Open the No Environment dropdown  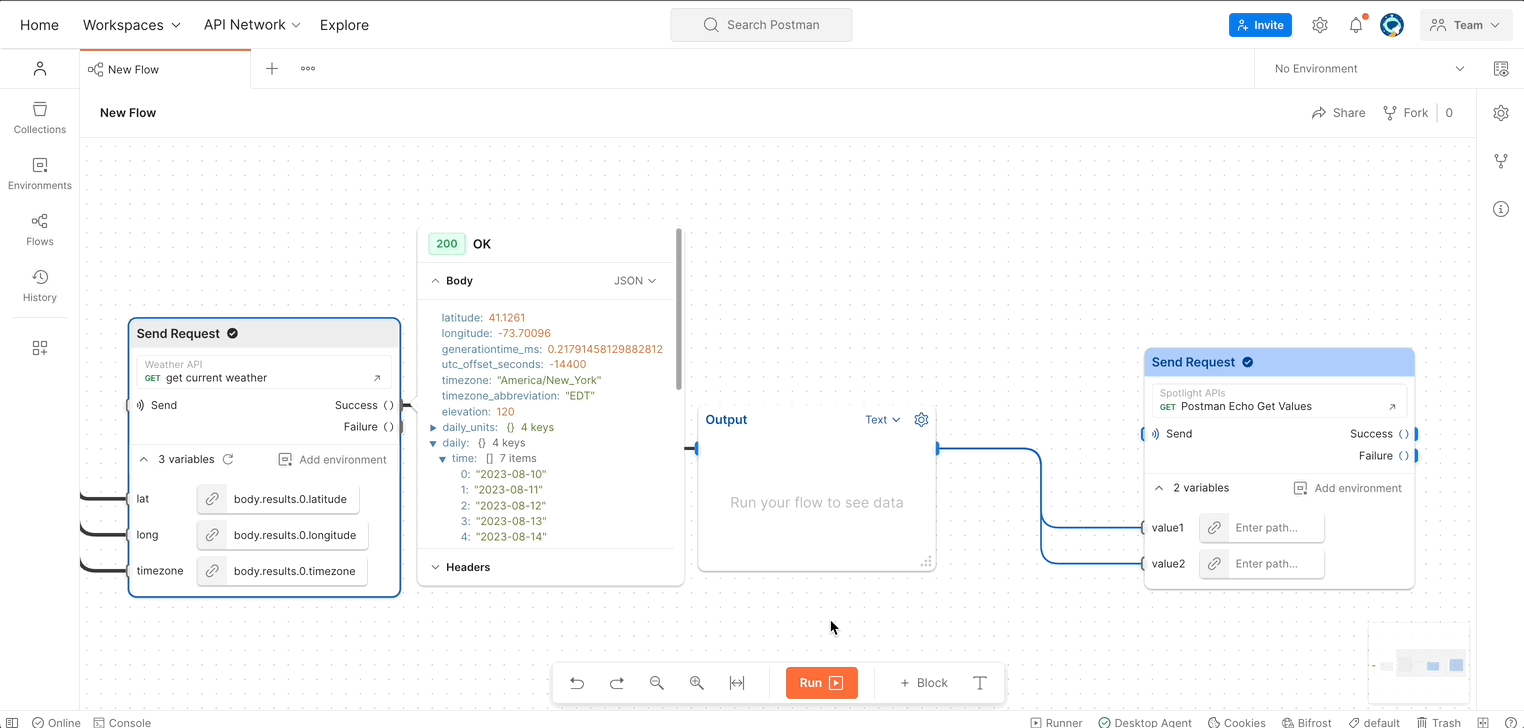(x=1363, y=68)
